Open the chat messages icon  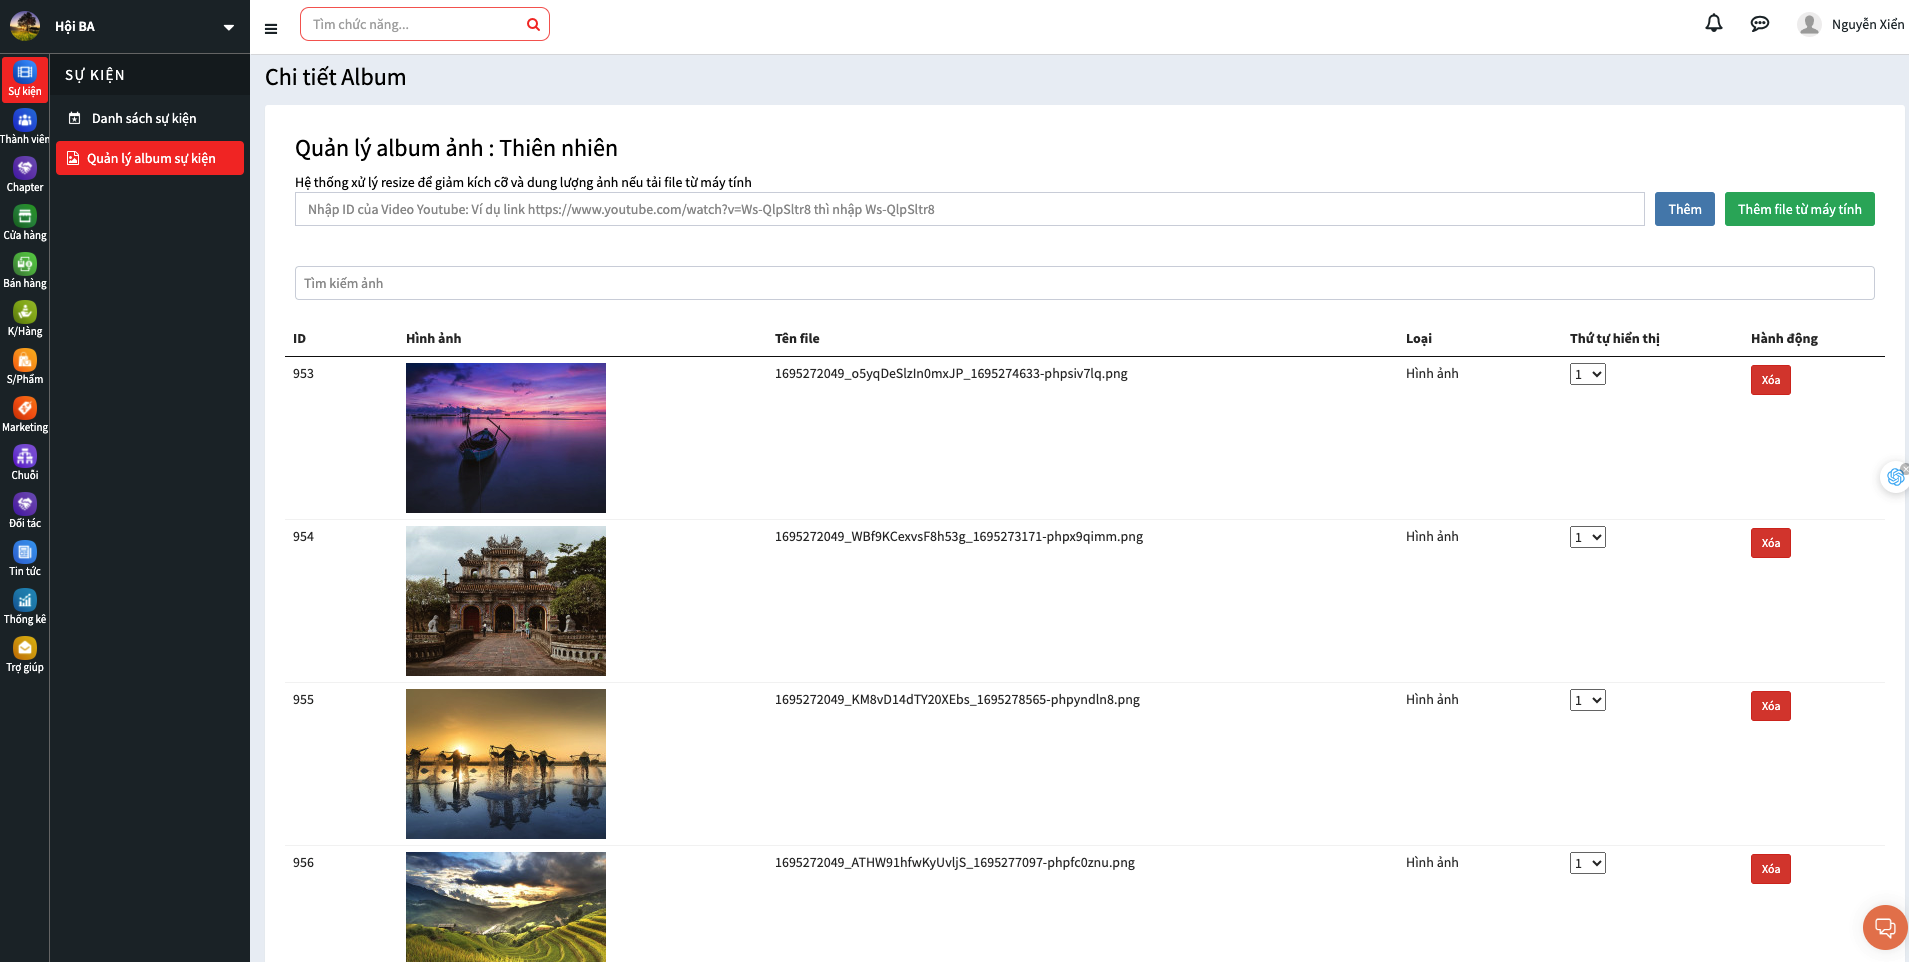click(1759, 24)
